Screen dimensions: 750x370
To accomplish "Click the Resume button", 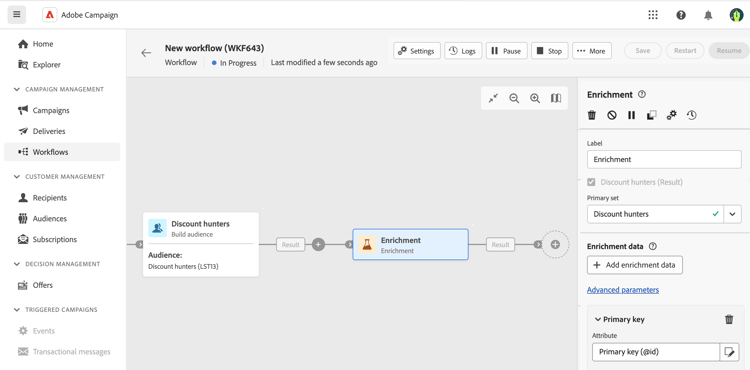I will [x=729, y=51].
